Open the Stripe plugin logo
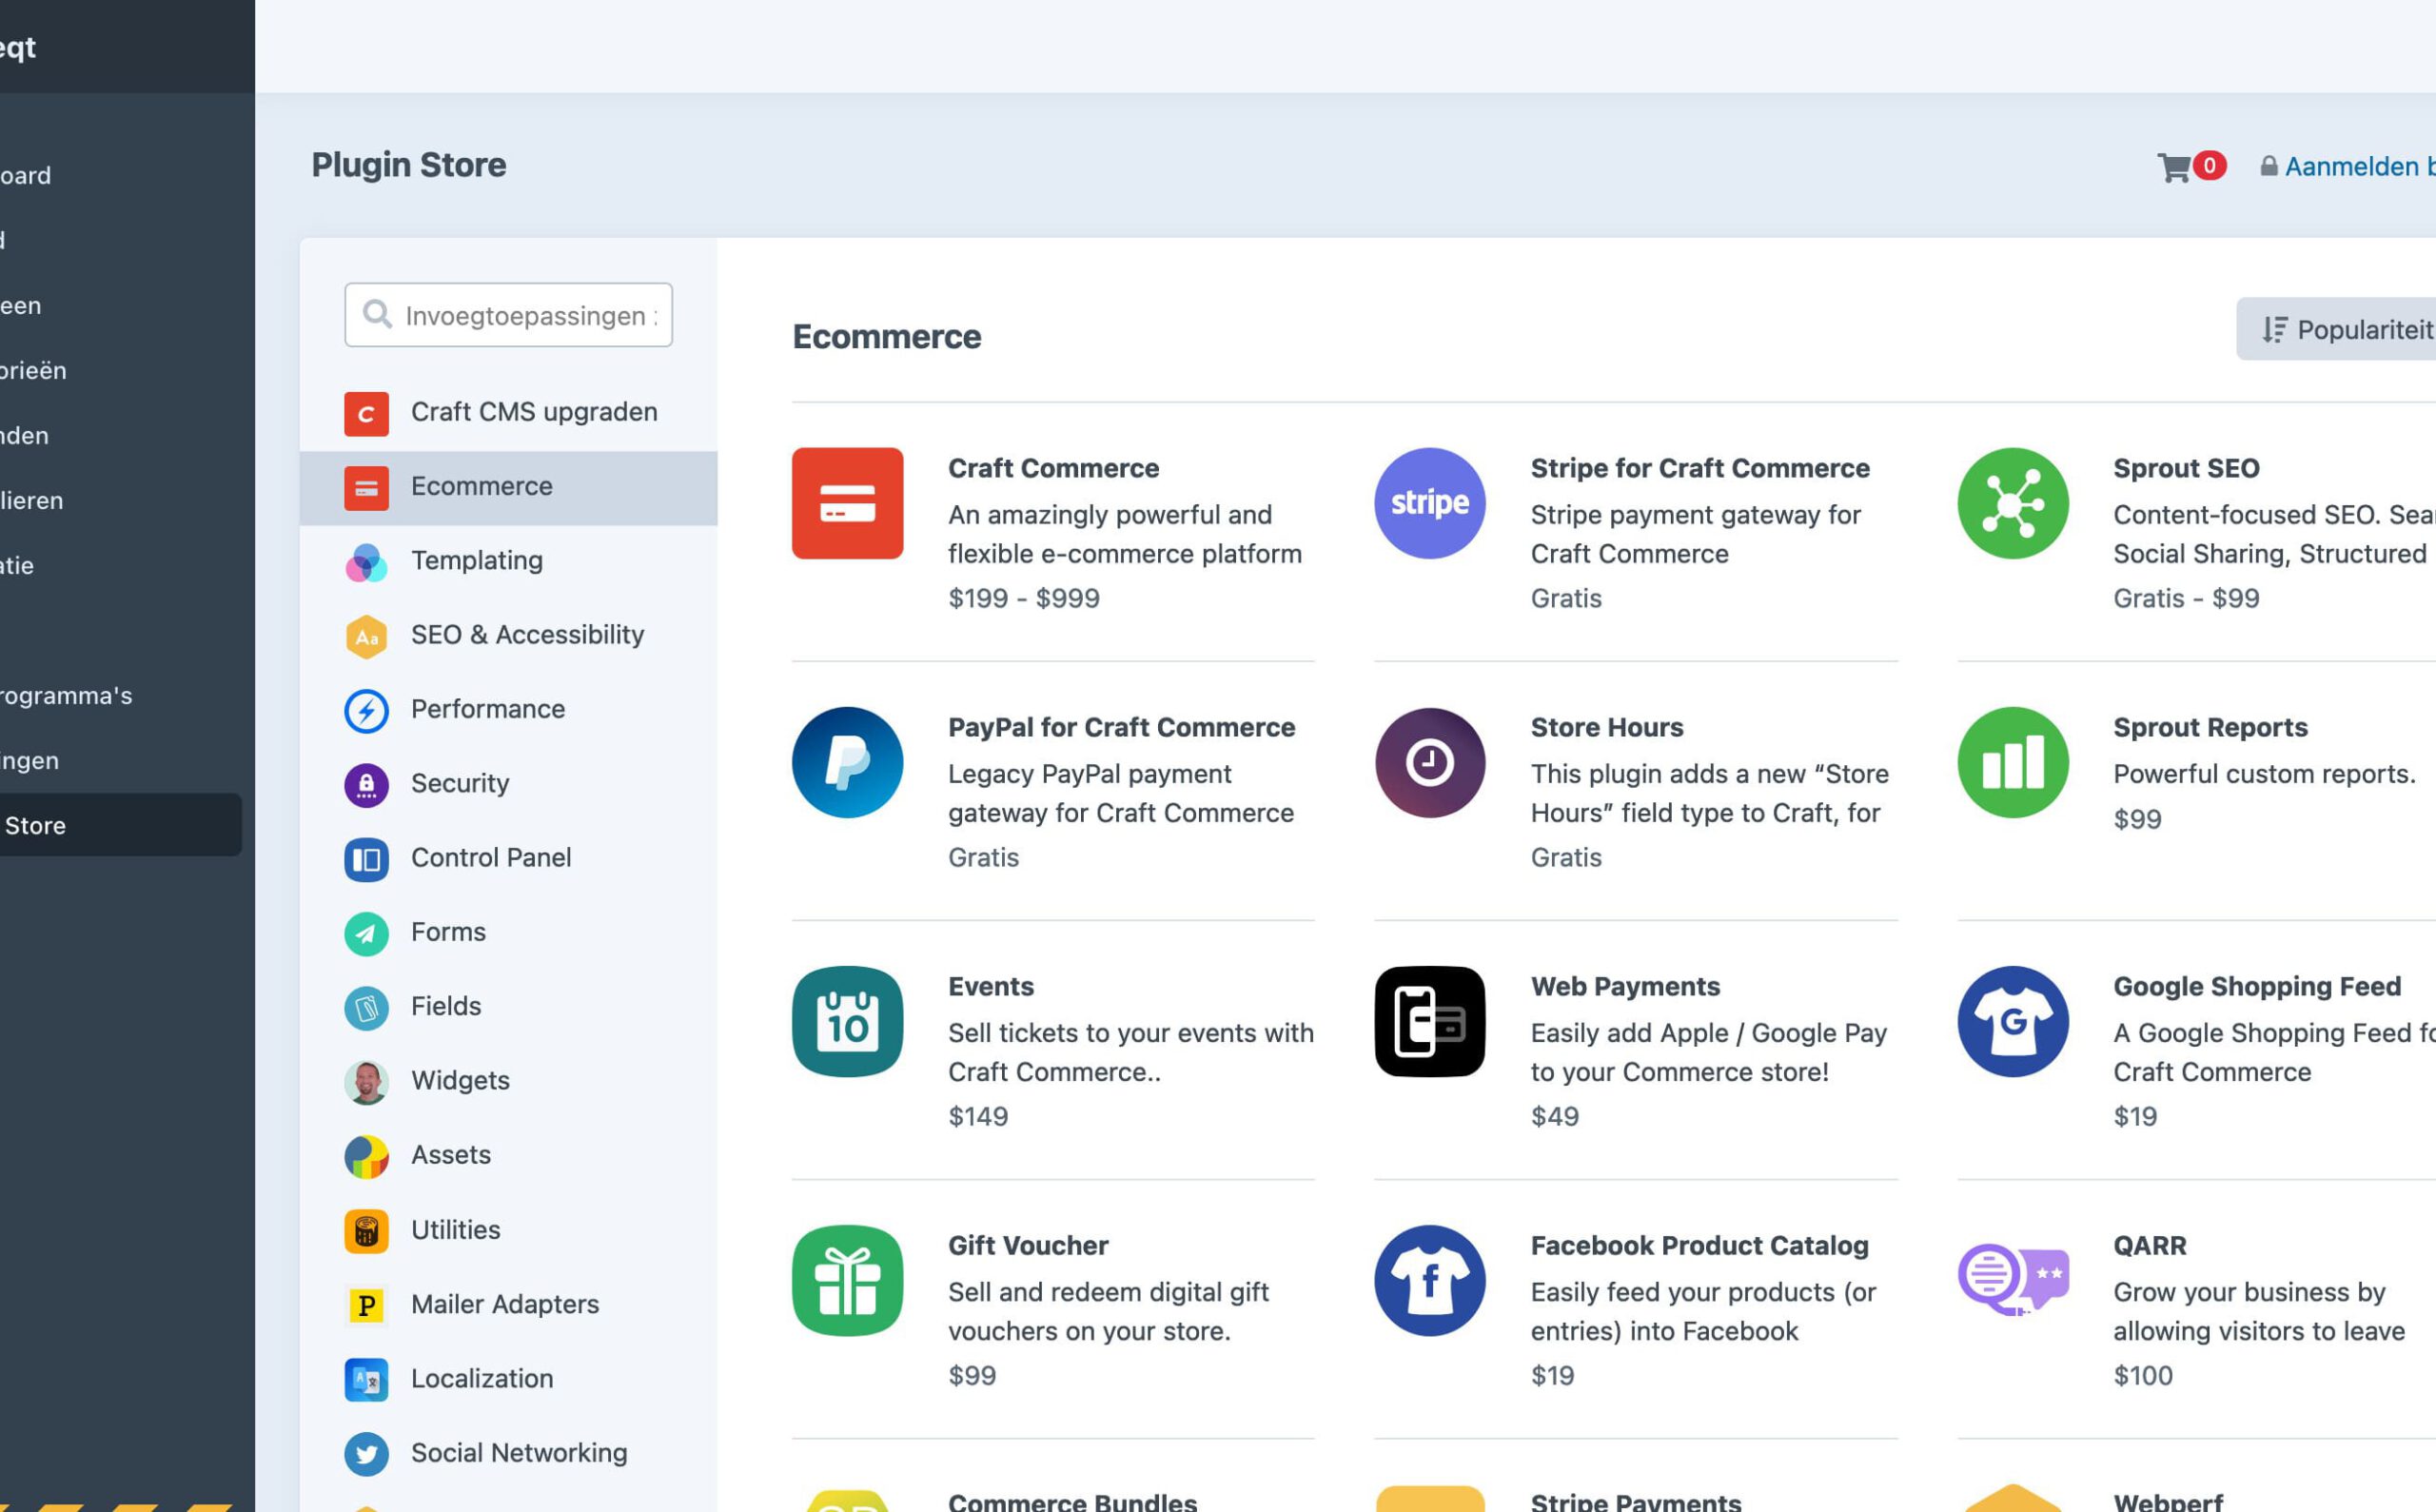Screen dimensions: 2436x1512 tap(1429, 503)
